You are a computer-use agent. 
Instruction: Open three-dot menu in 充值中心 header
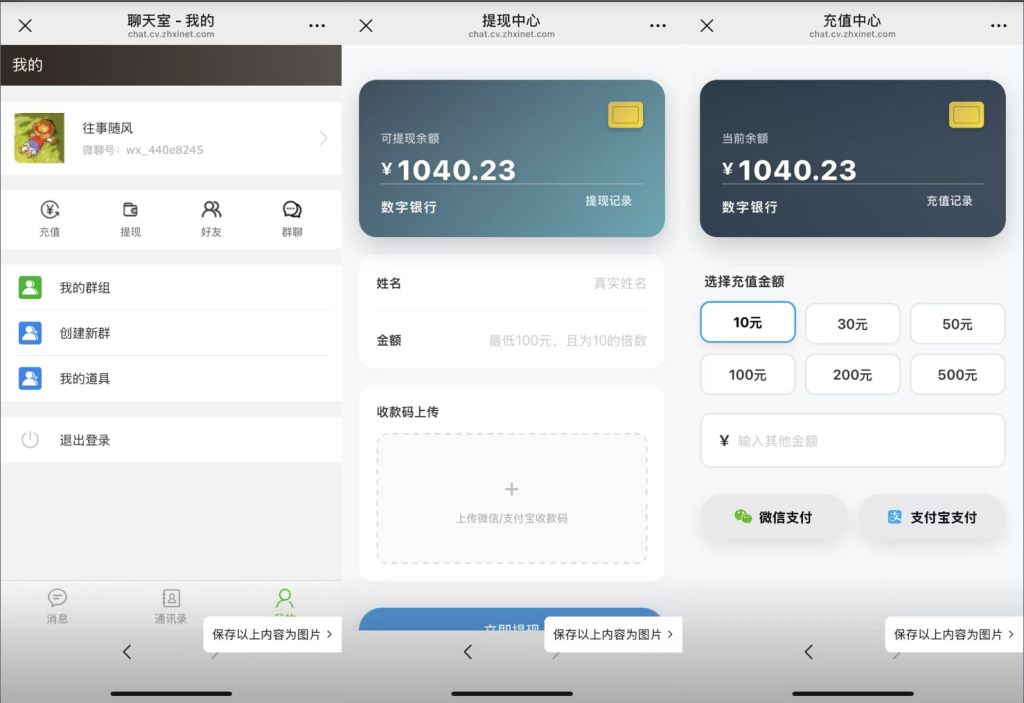[x=998, y=26]
